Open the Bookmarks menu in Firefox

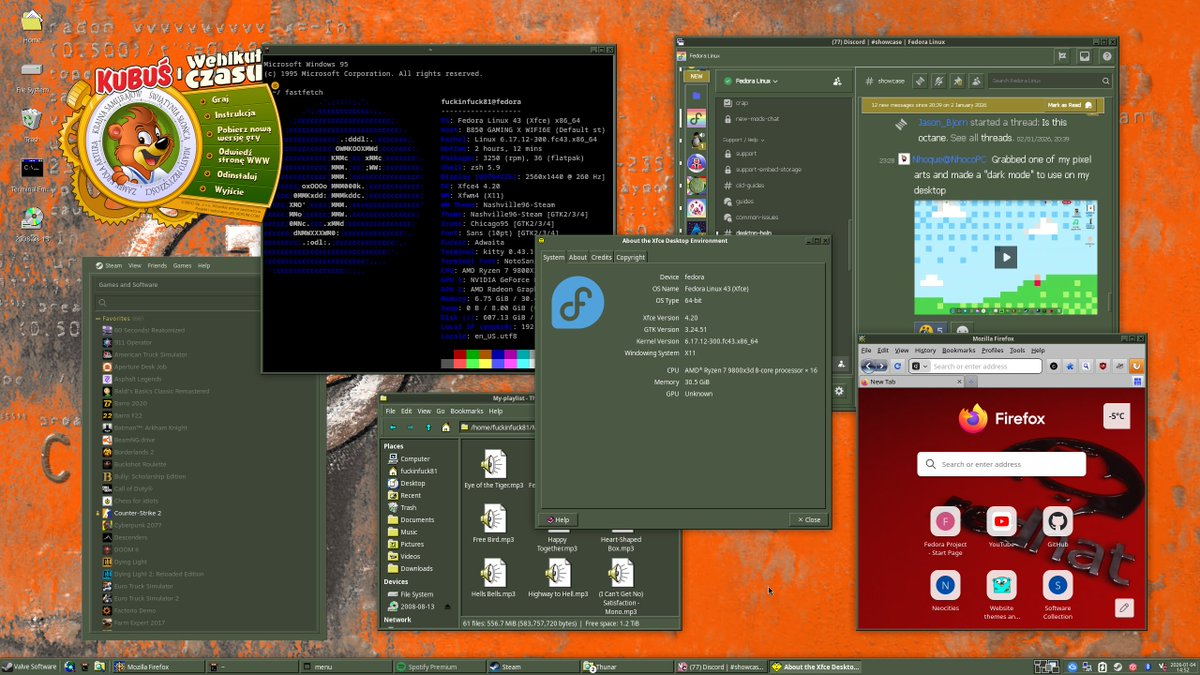click(958, 350)
